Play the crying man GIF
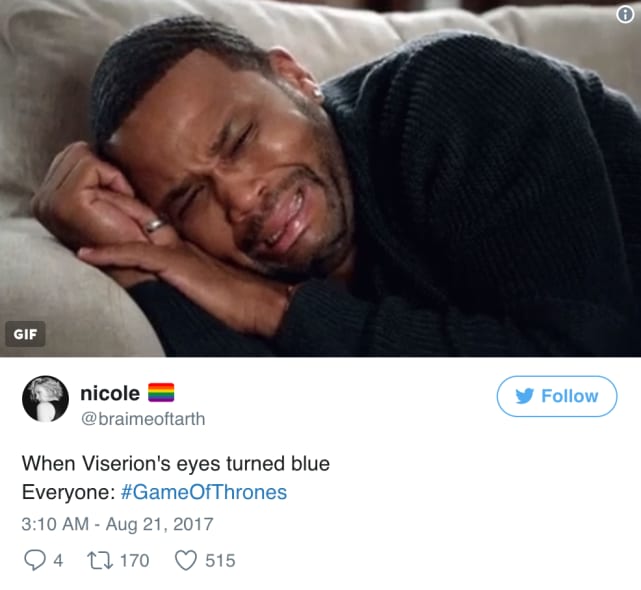The height and width of the screenshot is (590, 641). coord(320,178)
